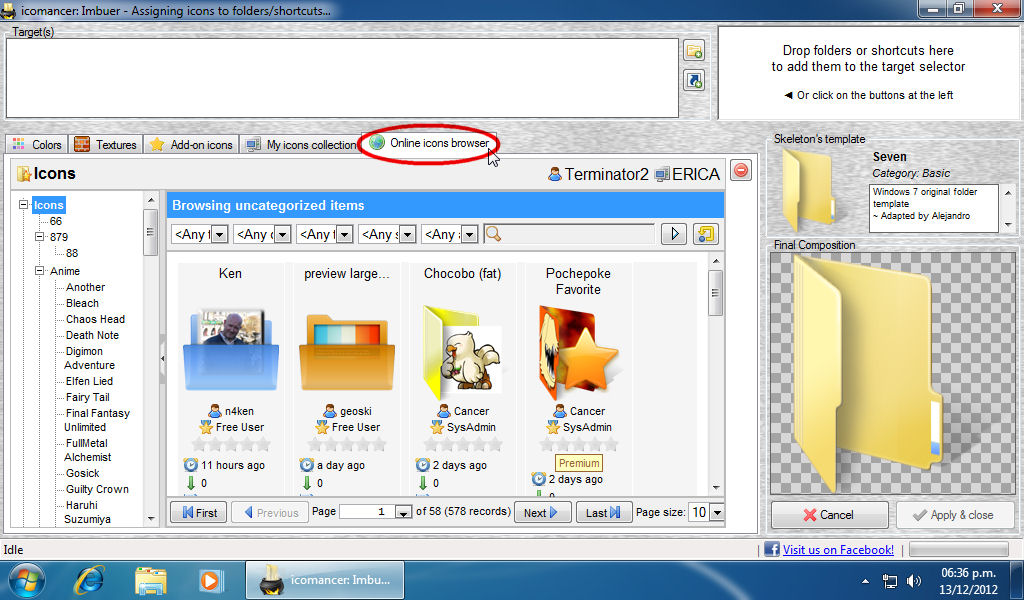Open the Visit us on Facebook link
The width and height of the screenshot is (1024, 600).
click(838, 550)
